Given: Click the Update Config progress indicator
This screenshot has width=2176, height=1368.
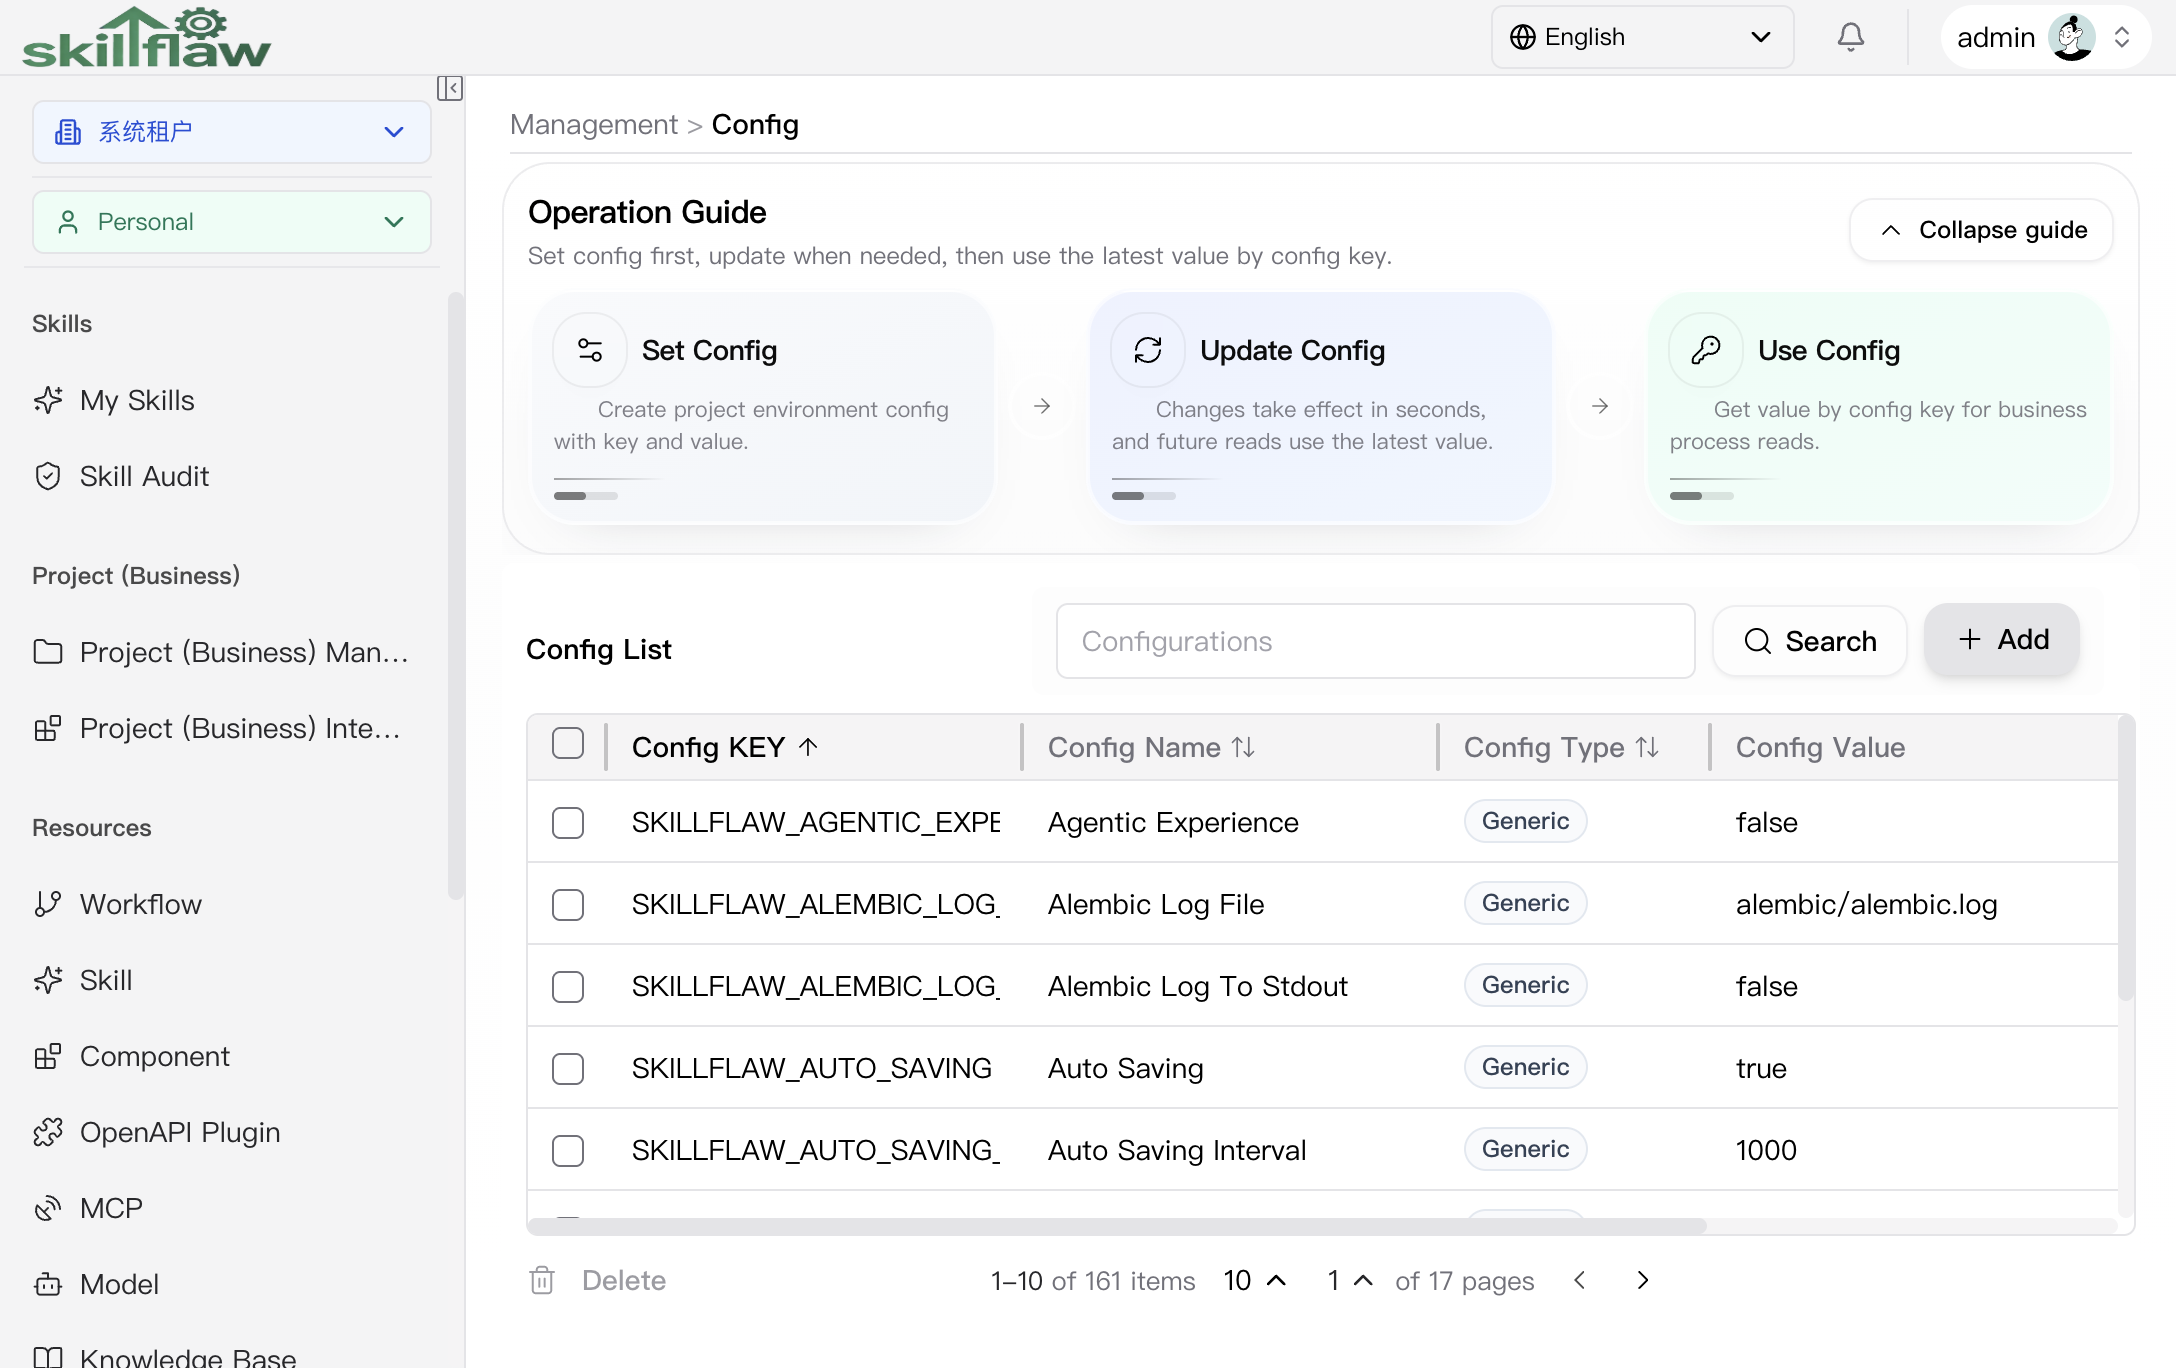Looking at the screenshot, I should (1144, 496).
